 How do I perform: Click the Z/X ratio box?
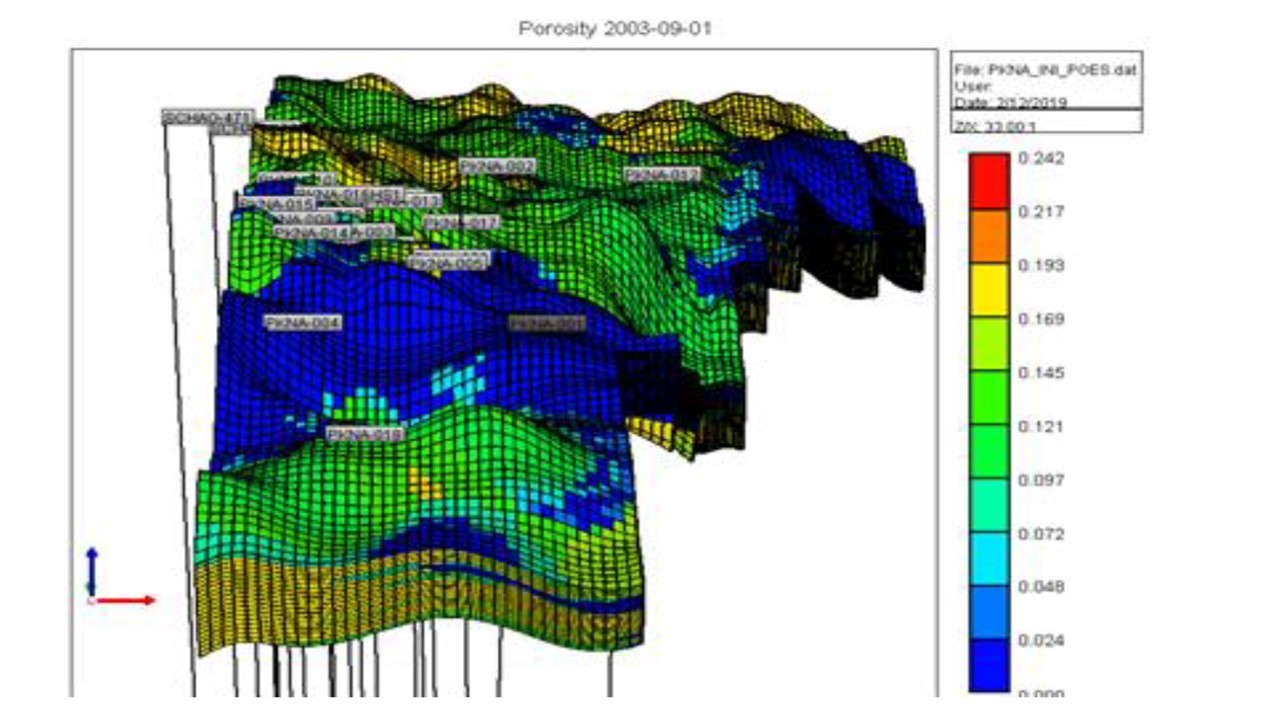point(1045,122)
